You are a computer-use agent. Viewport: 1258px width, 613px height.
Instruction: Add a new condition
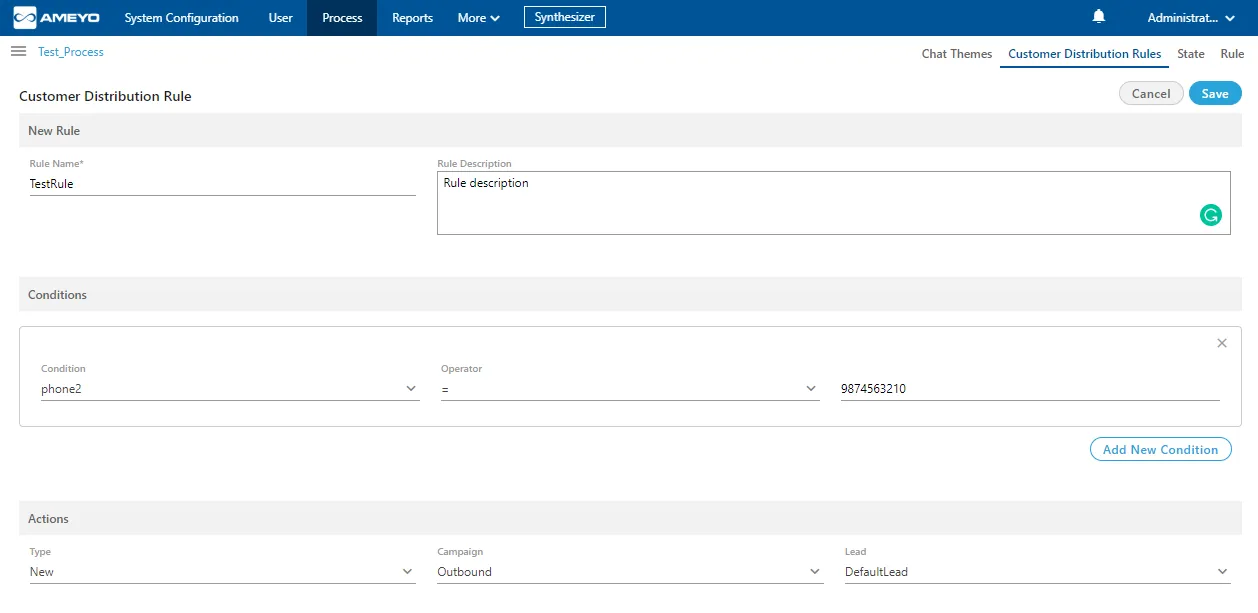pyautogui.click(x=1160, y=450)
